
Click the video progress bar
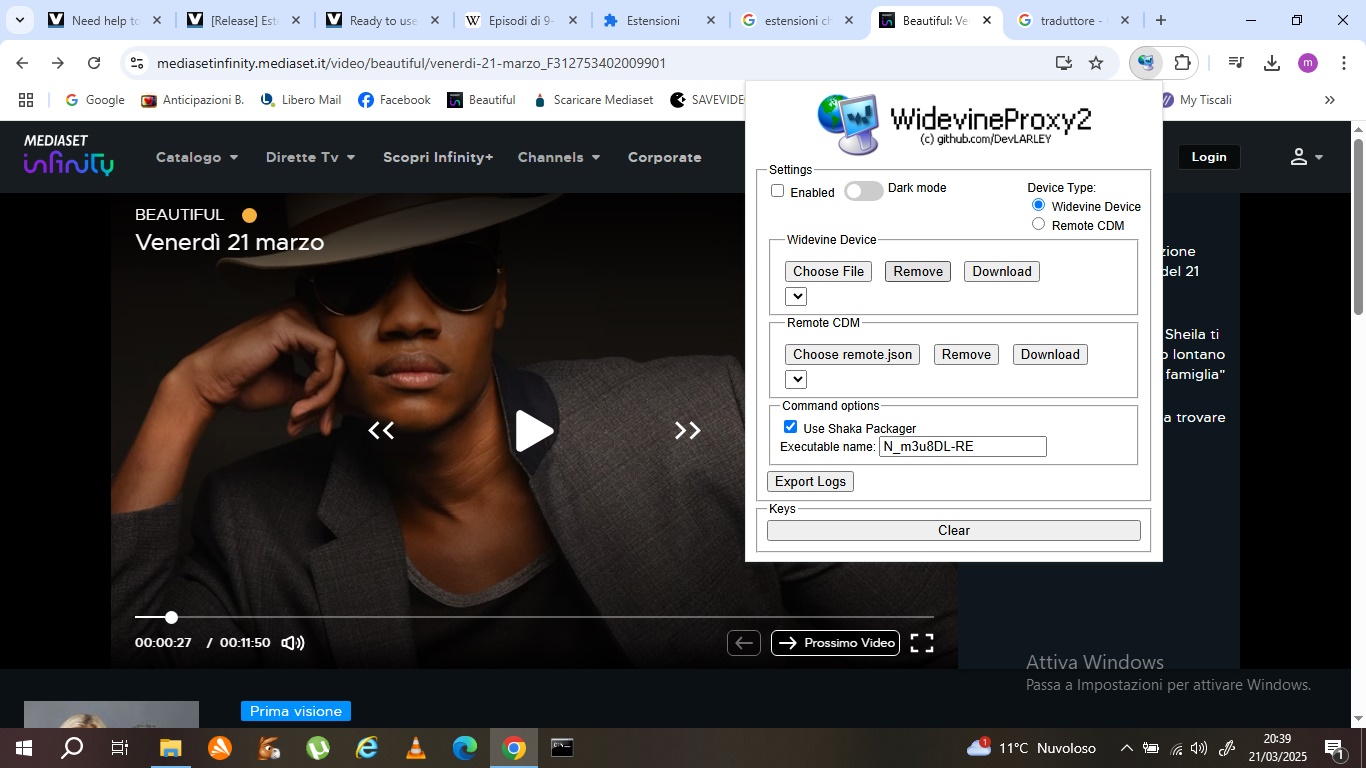tap(534, 617)
